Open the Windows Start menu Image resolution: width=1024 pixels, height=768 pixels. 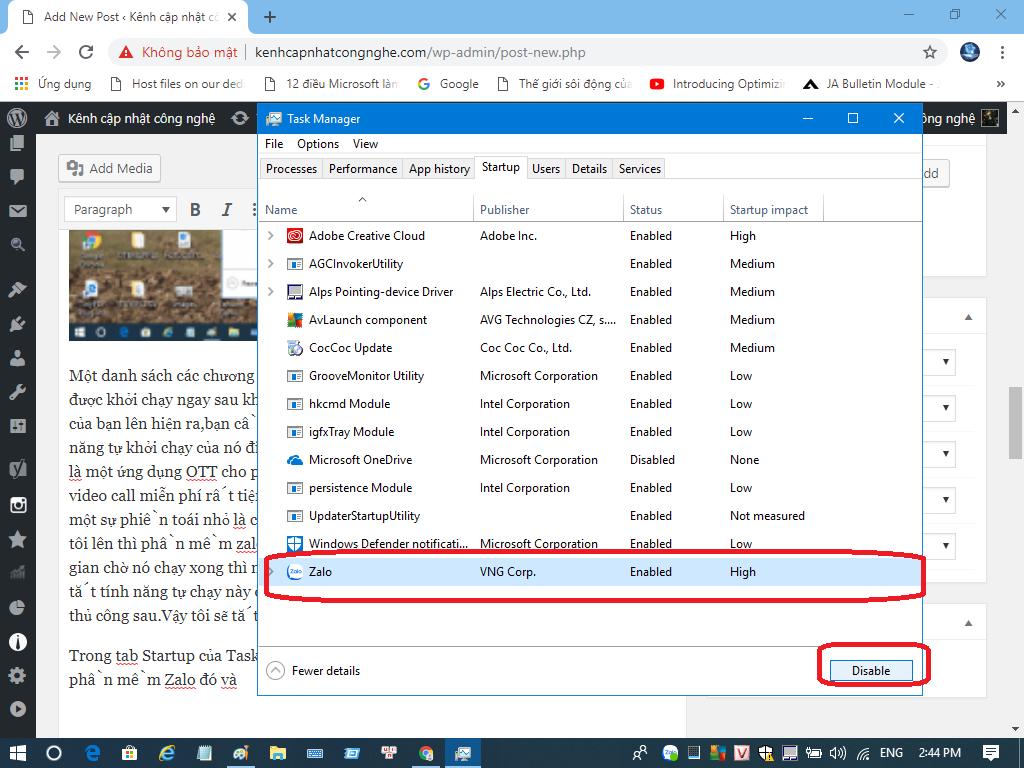tap(17, 752)
